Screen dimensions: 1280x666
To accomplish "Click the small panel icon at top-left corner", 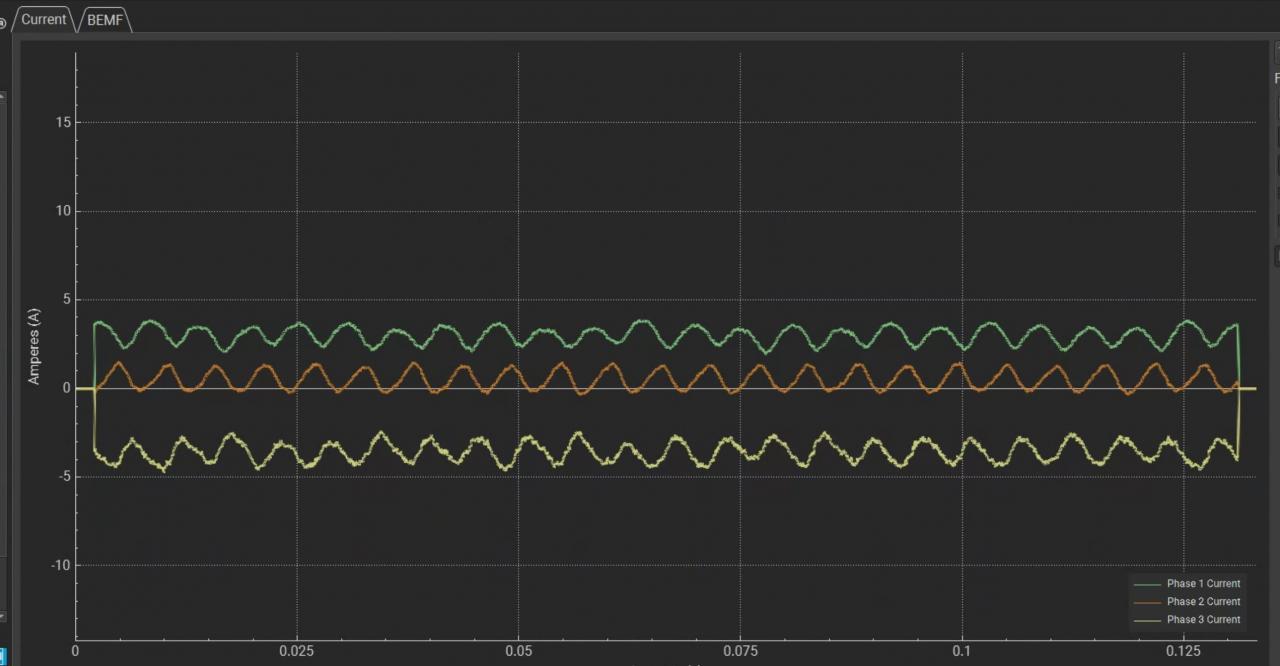I will click(x=4, y=22).
